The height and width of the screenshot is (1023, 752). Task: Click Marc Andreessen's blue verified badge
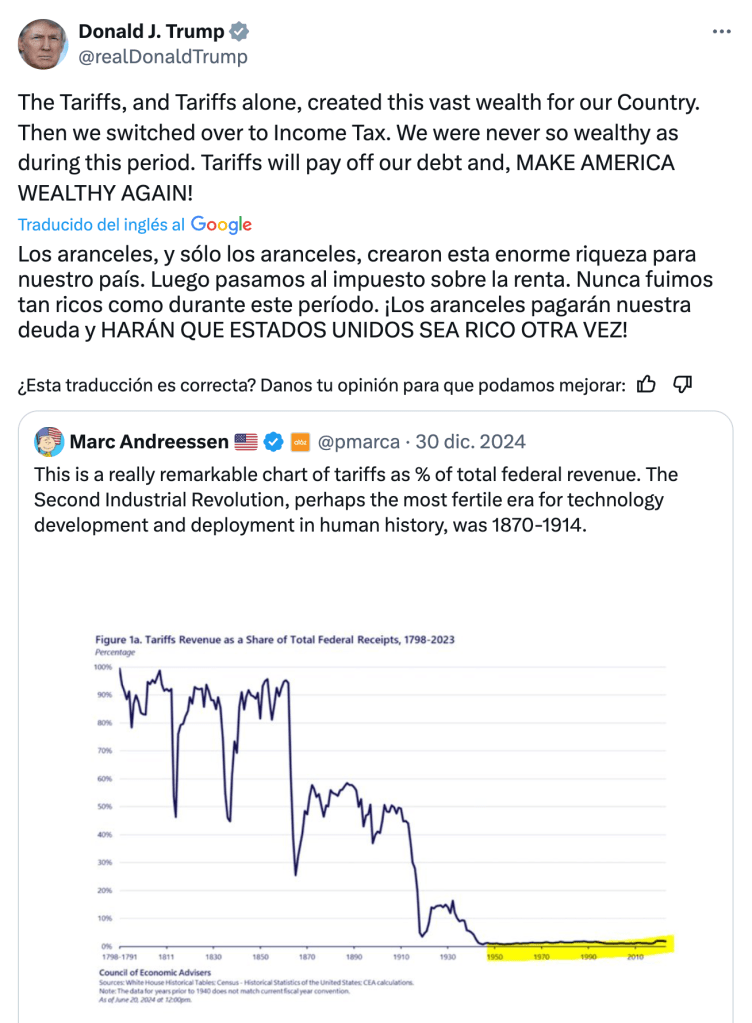pyautogui.click(x=273, y=441)
